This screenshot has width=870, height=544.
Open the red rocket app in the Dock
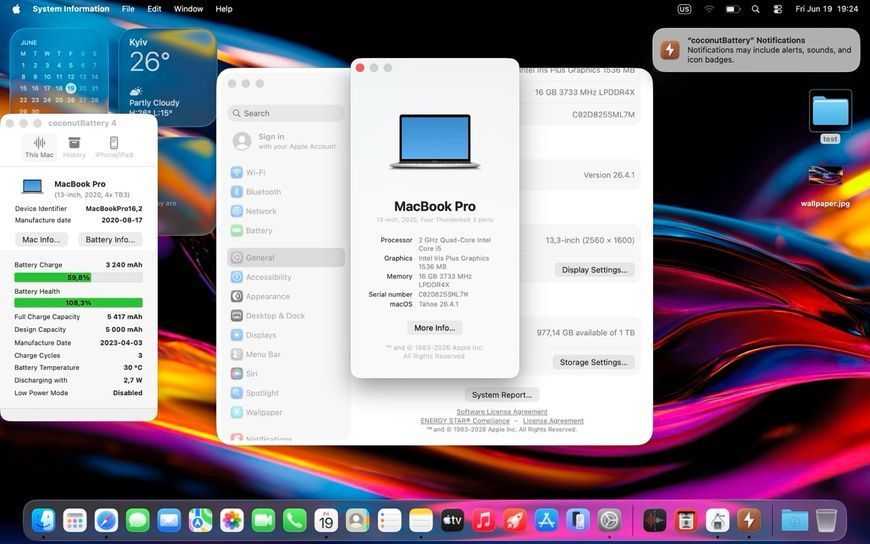(x=515, y=521)
